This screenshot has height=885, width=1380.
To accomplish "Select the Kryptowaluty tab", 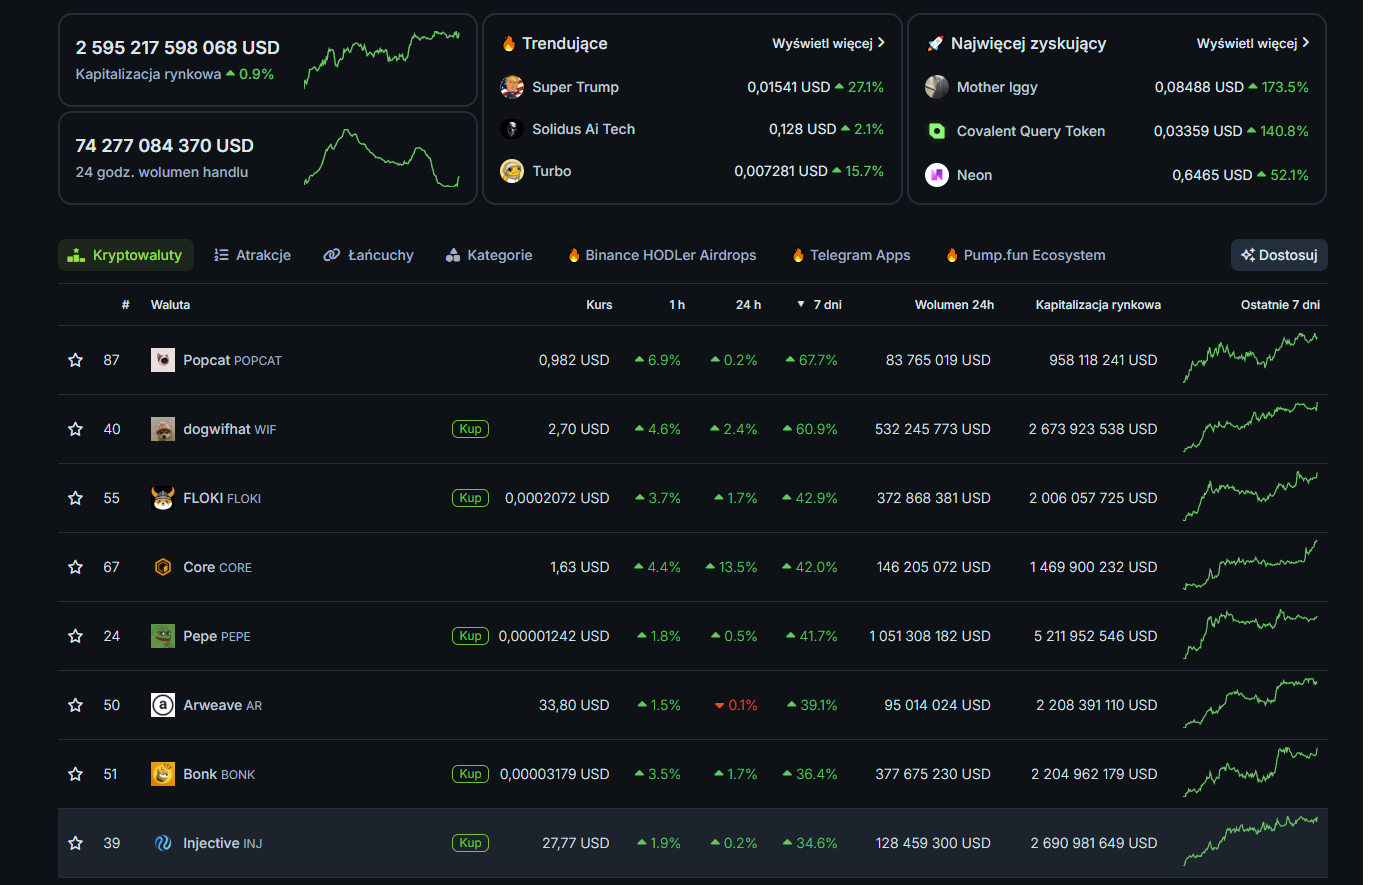I will [x=125, y=255].
